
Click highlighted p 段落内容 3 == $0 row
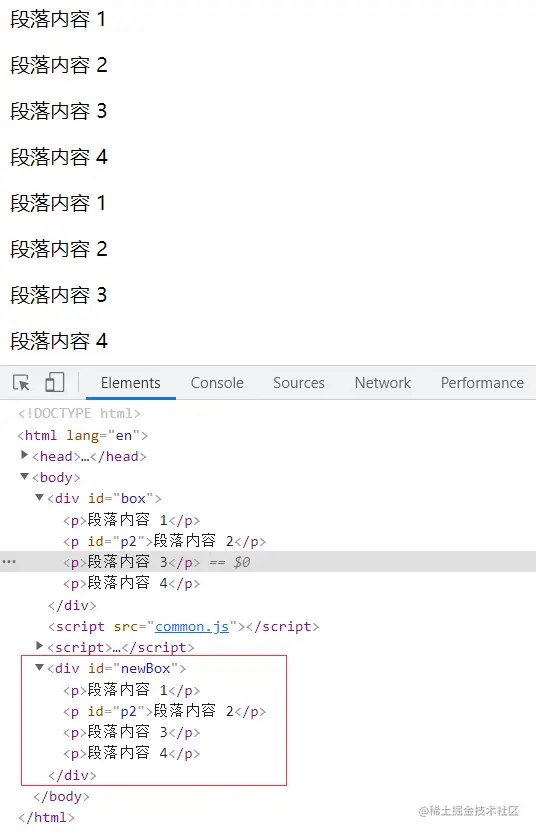268,562
